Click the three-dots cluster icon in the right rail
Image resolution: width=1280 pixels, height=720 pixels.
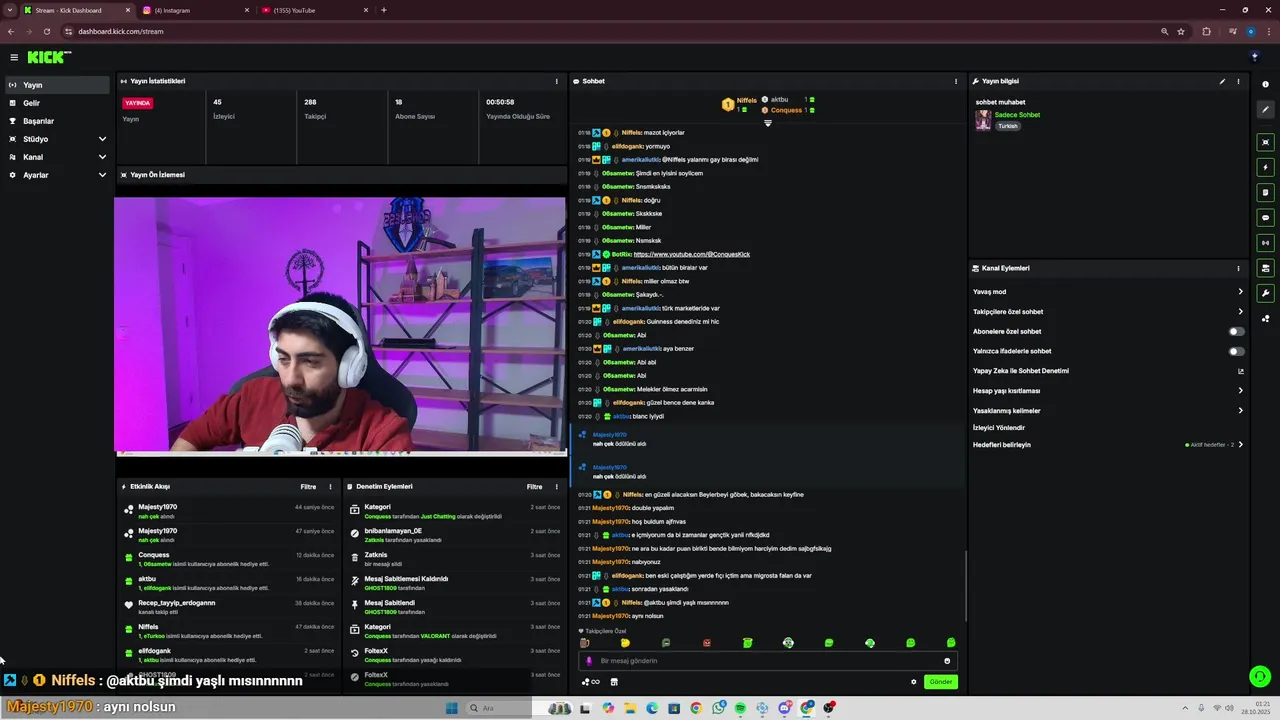pyautogui.click(x=1265, y=319)
